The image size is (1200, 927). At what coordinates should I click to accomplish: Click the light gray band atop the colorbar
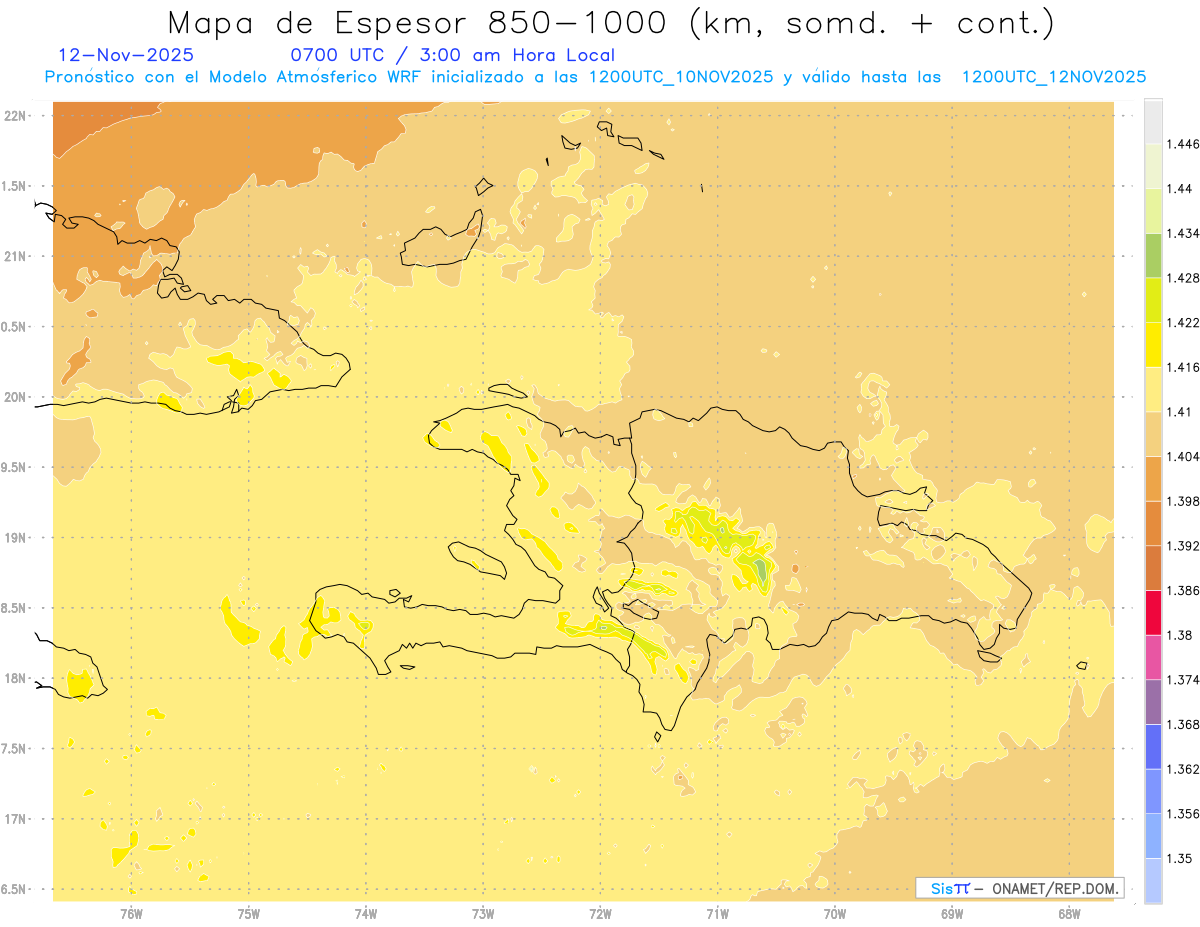(x=1153, y=121)
